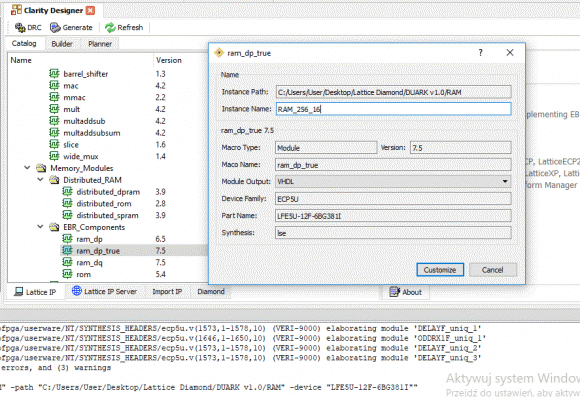
Task: Close the ram_dp_true dialog
Action: click(x=510, y=53)
